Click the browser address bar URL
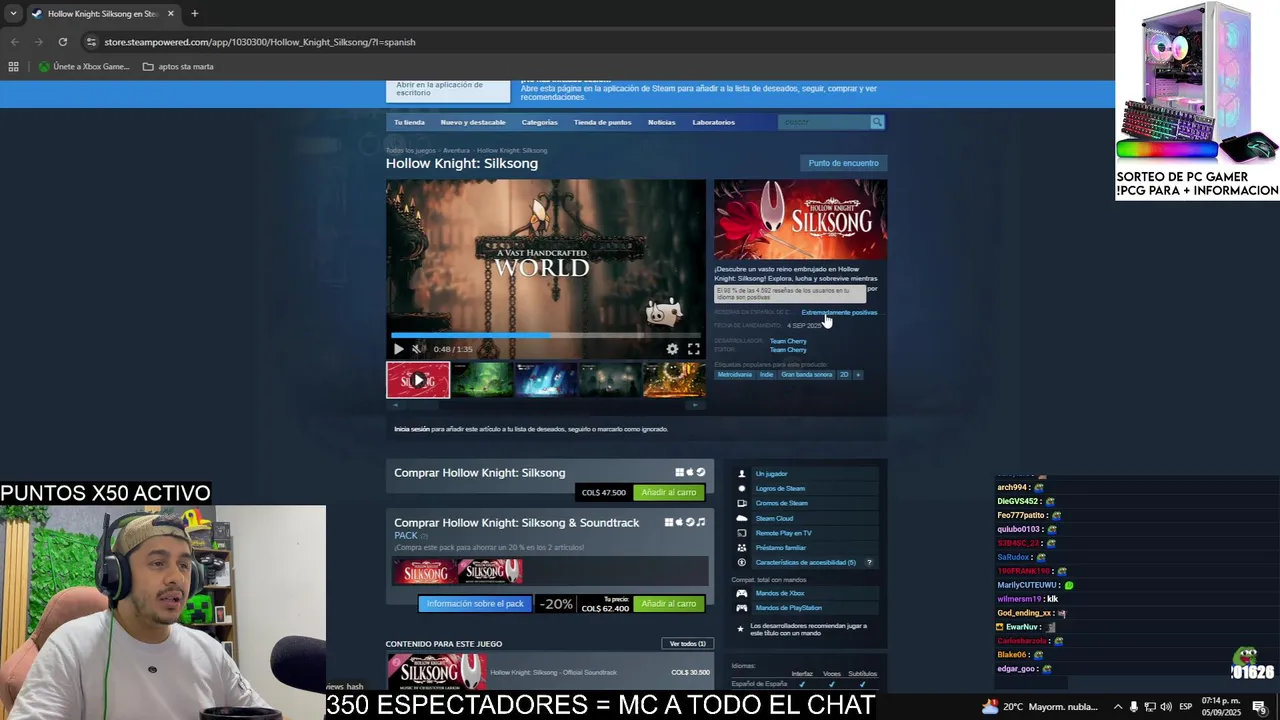 click(x=260, y=42)
